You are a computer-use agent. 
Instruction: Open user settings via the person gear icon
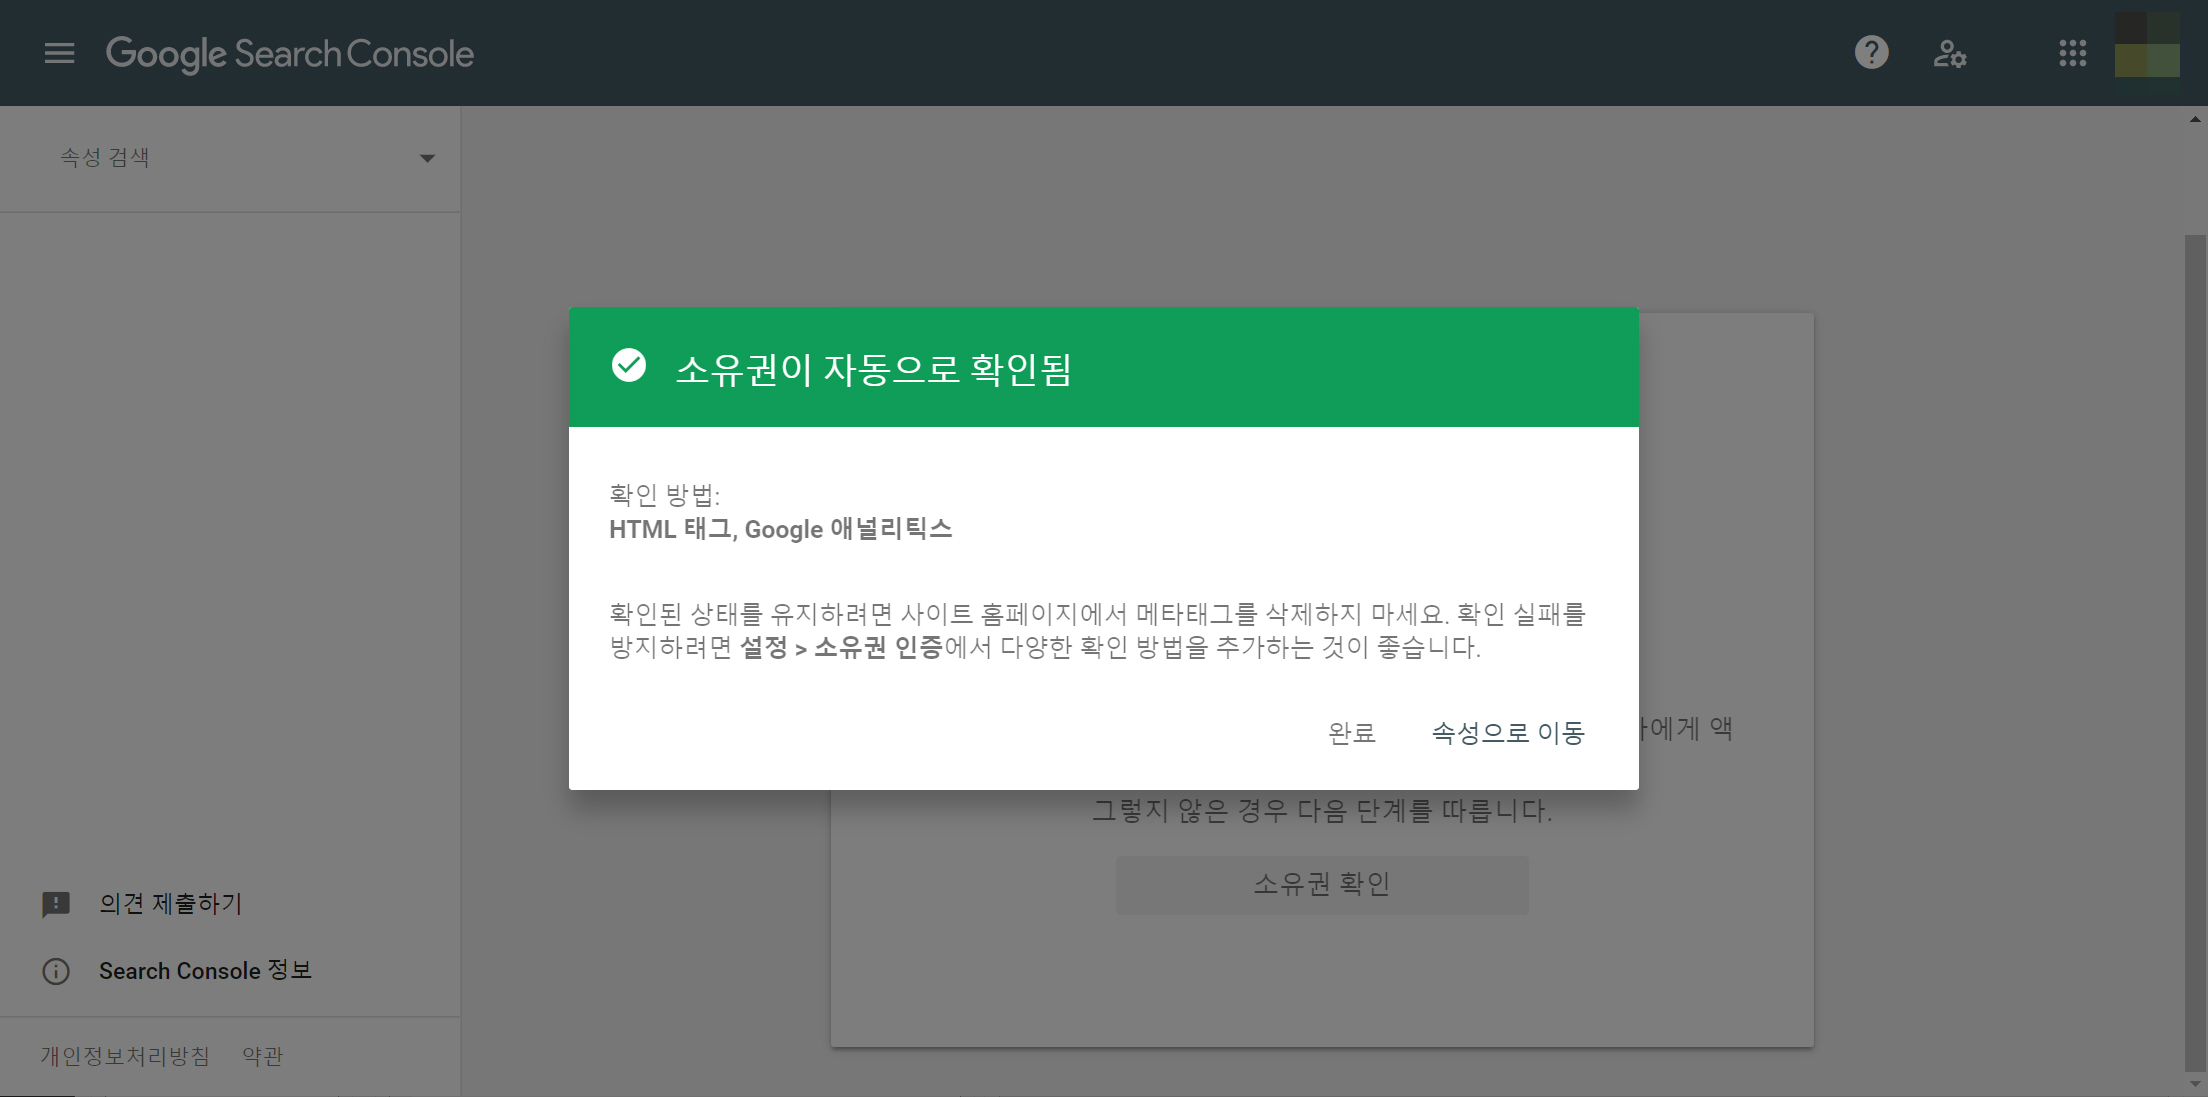[x=1950, y=55]
